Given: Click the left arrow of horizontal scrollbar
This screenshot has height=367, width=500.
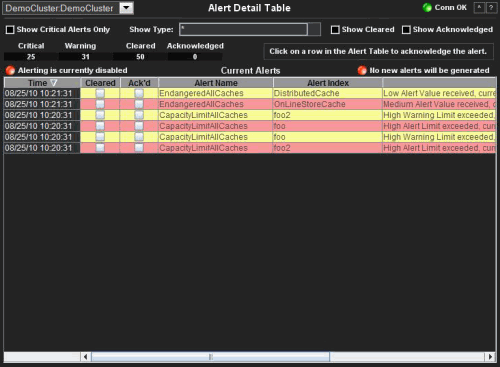Looking at the screenshot, I should (x=86, y=357).
